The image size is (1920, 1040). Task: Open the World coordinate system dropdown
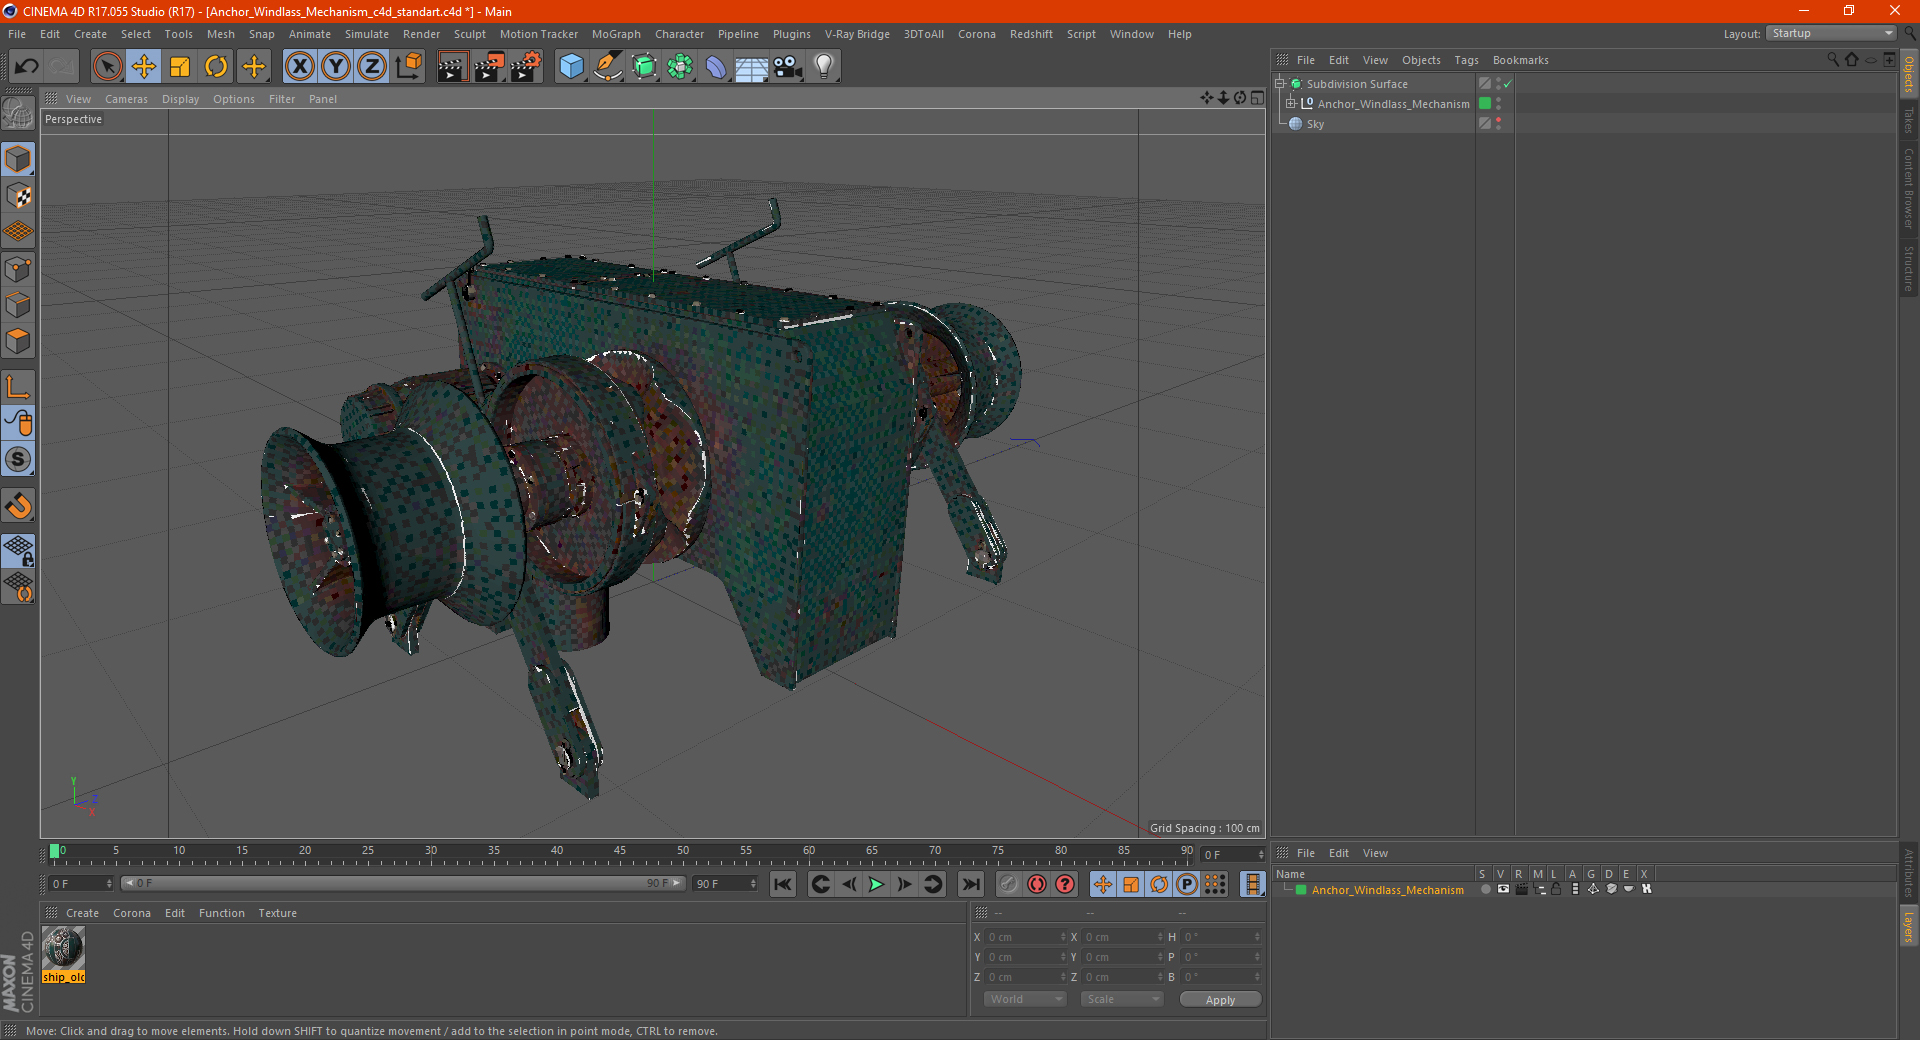1025,999
